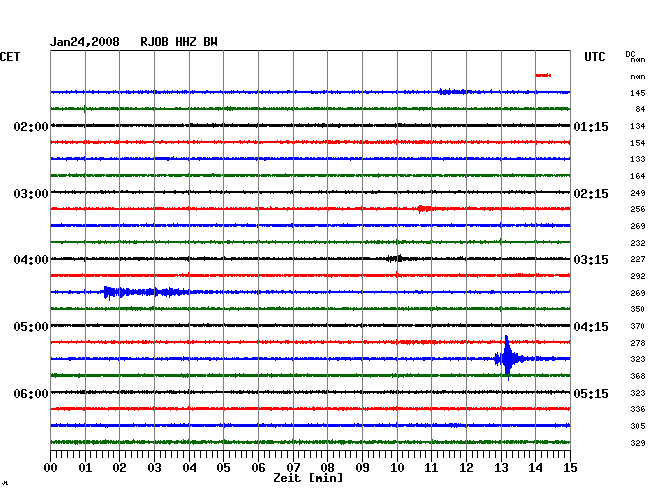The width and height of the screenshot is (650, 494).
Task: Click the DC value 84
Action: click(x=640, y=109)
